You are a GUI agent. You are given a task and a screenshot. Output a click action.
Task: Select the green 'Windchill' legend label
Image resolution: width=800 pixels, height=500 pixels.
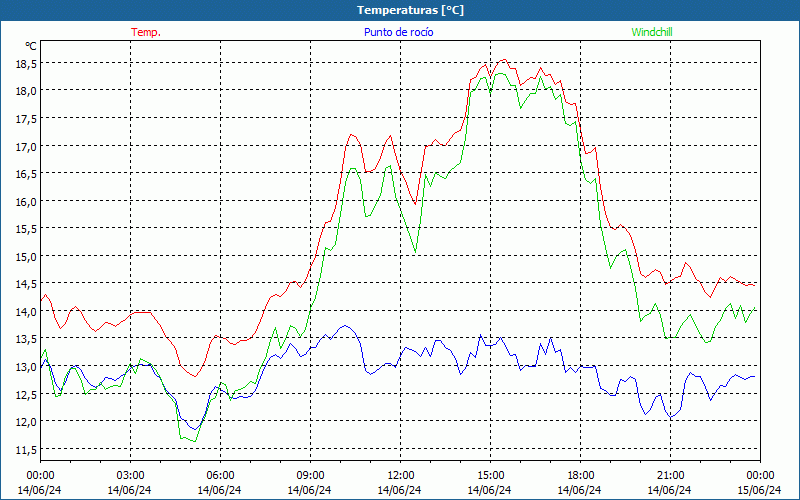pos(652,32)
